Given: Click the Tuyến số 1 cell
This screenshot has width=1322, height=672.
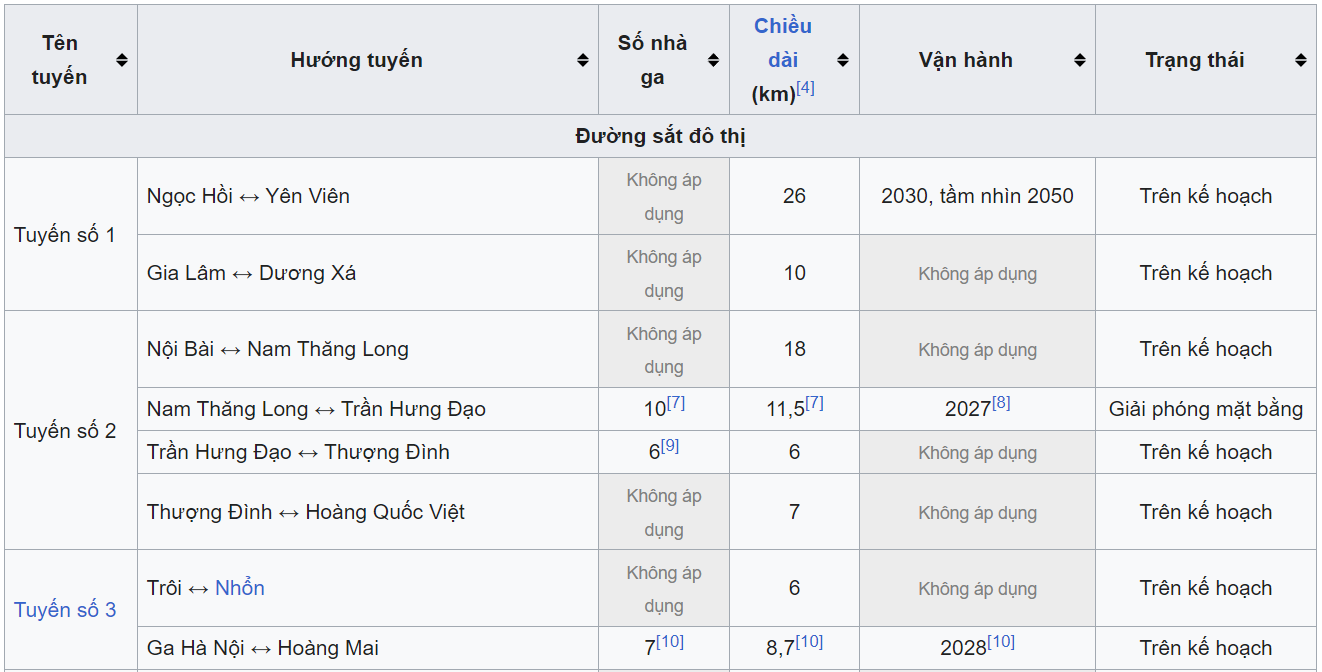Looking at the screenshot, I should (65, 235).
